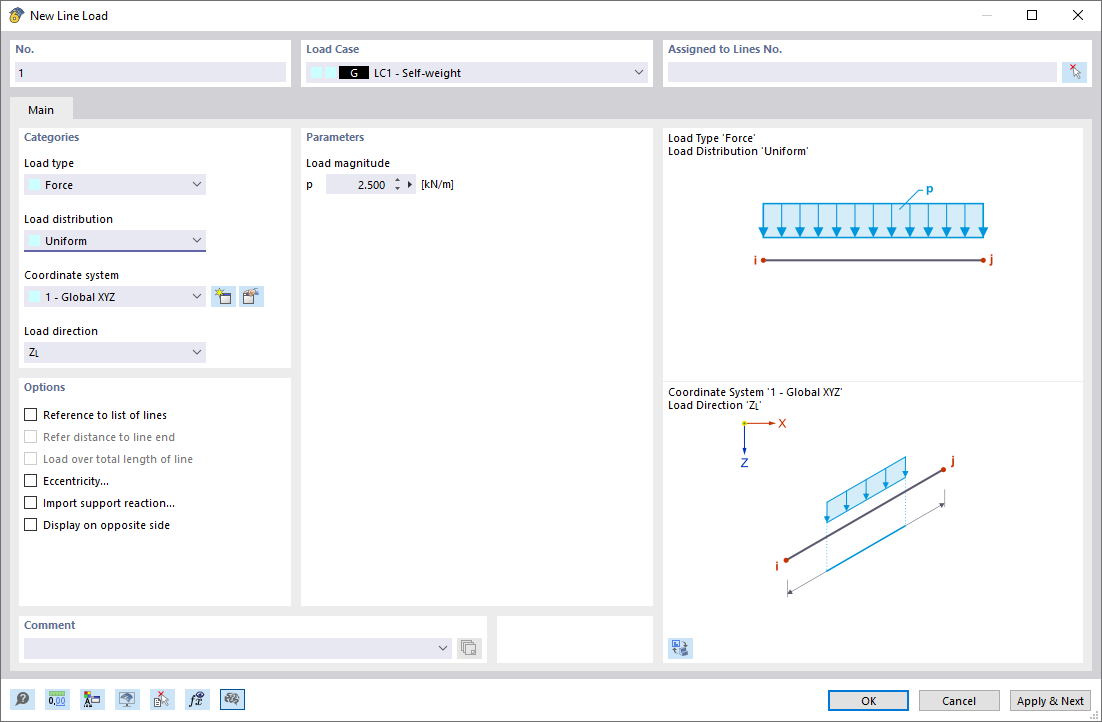Open the Load direction ZL dropdown

(115, 352)
